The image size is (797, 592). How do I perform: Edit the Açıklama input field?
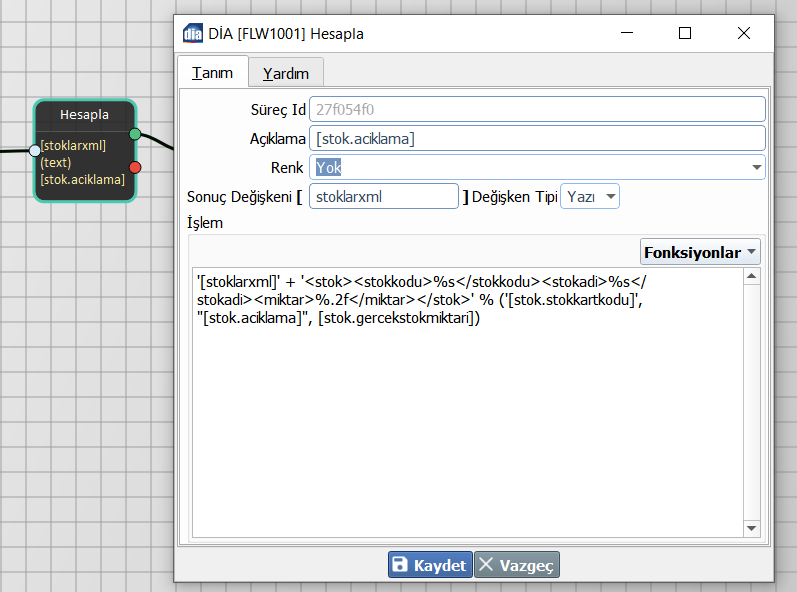coord(537,139)
